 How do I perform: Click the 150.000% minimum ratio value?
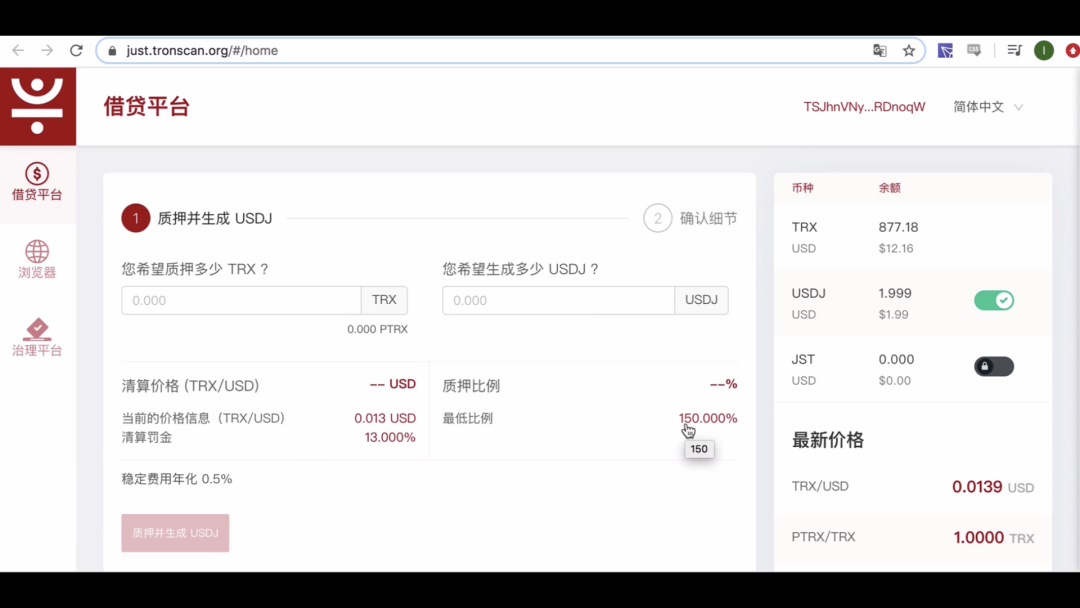coord(708,418)
